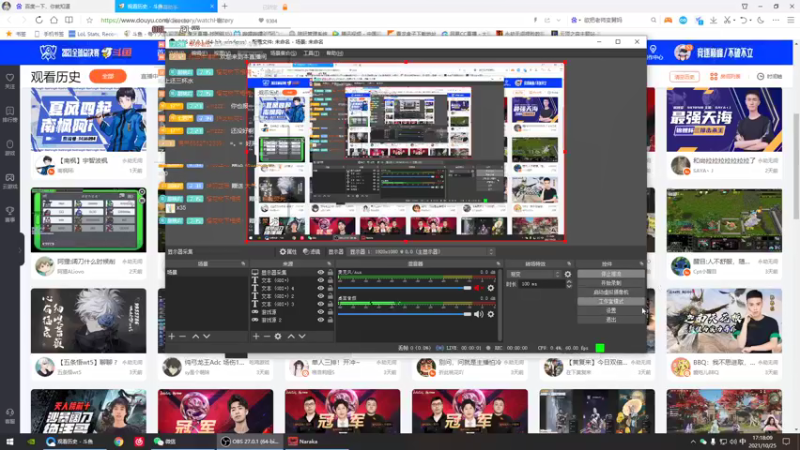Screen dimensions: 800x450
Task: Pop out the Audio Mixer dock panel
Action: 498,264
